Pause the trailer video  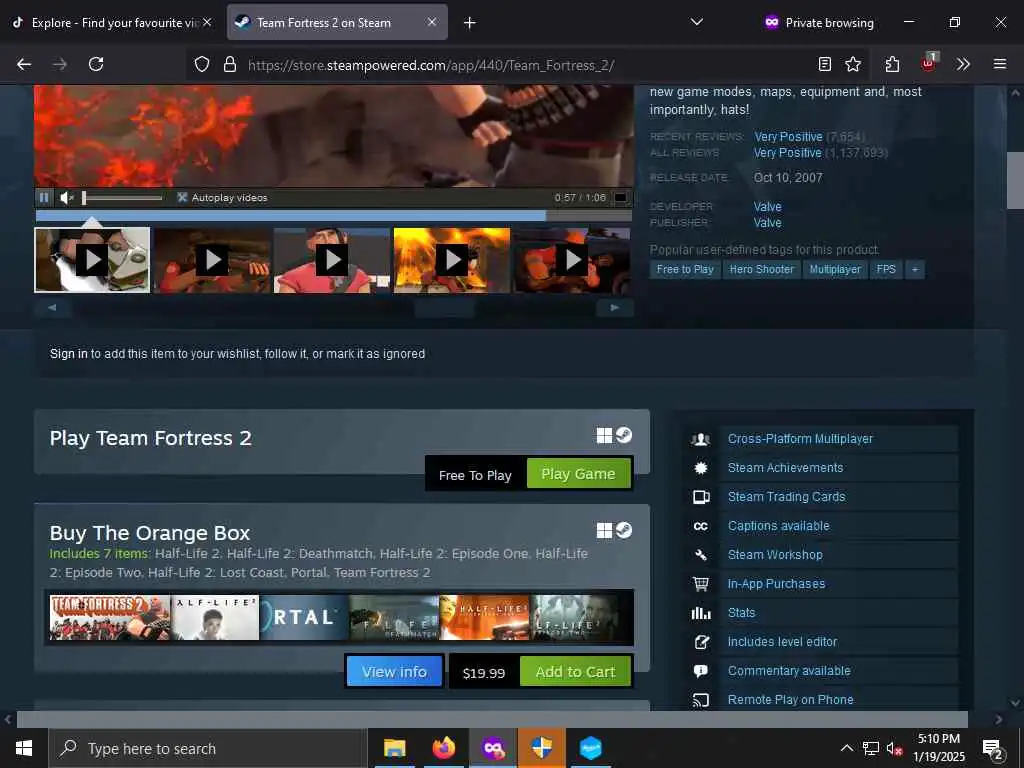coord(44,197)
